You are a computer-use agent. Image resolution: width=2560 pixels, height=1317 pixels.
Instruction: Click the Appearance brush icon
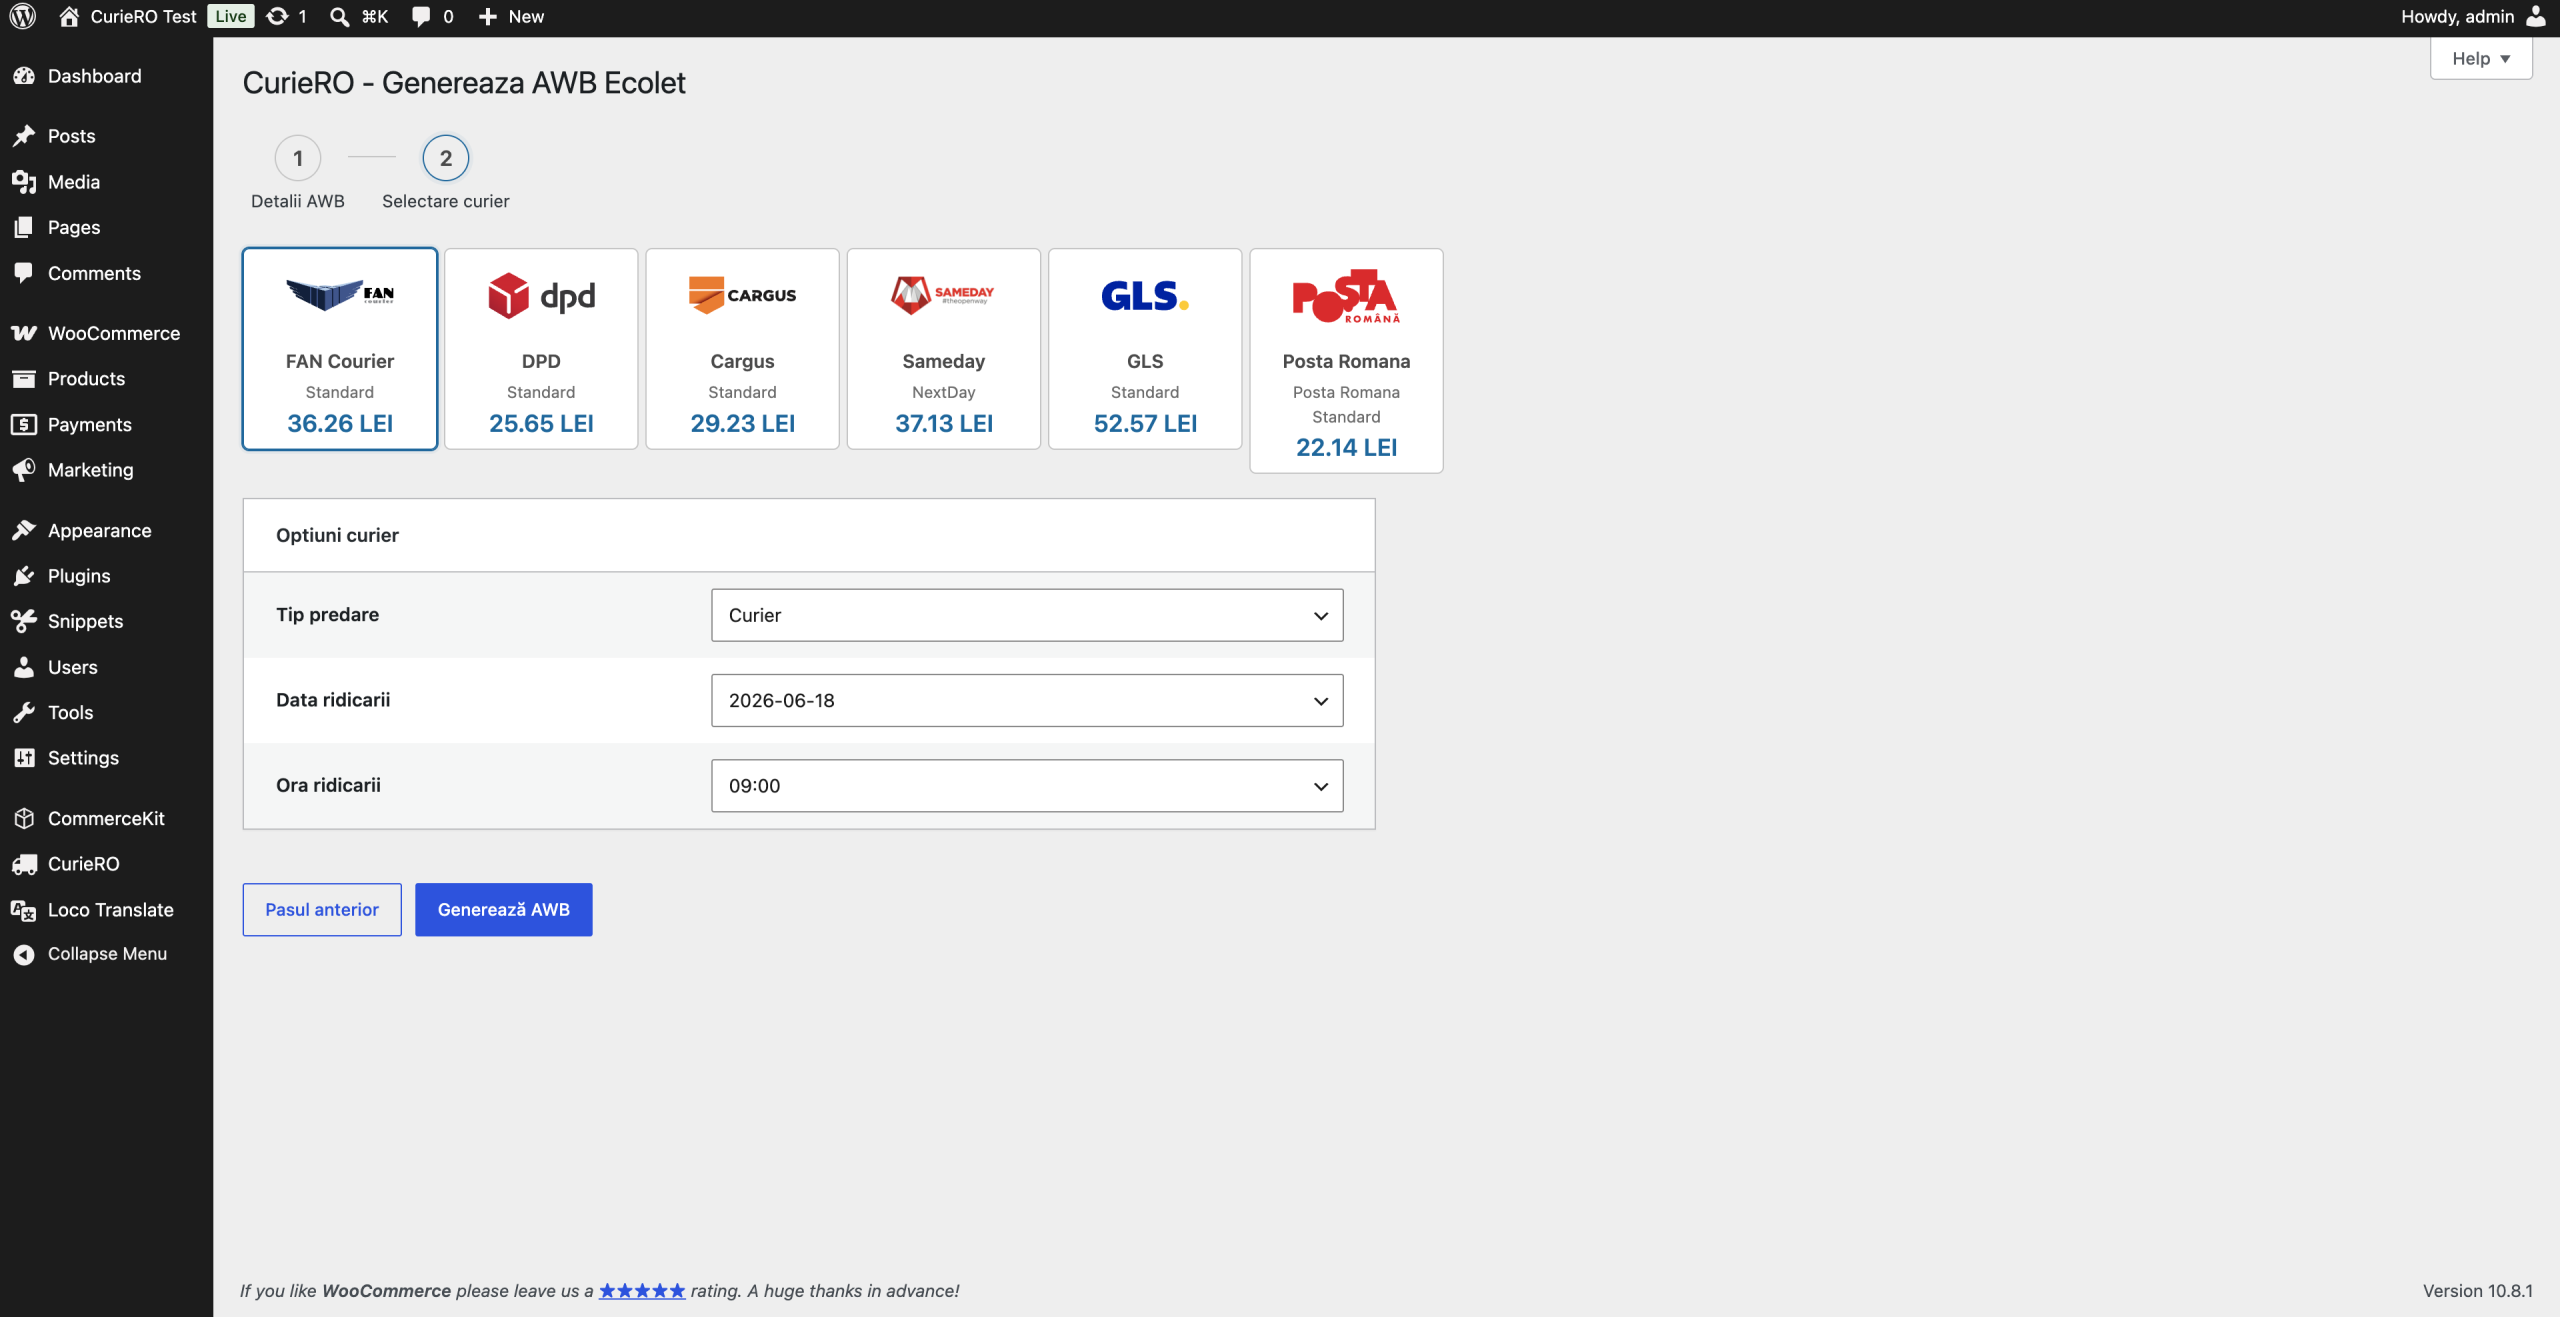coord(24,530)
